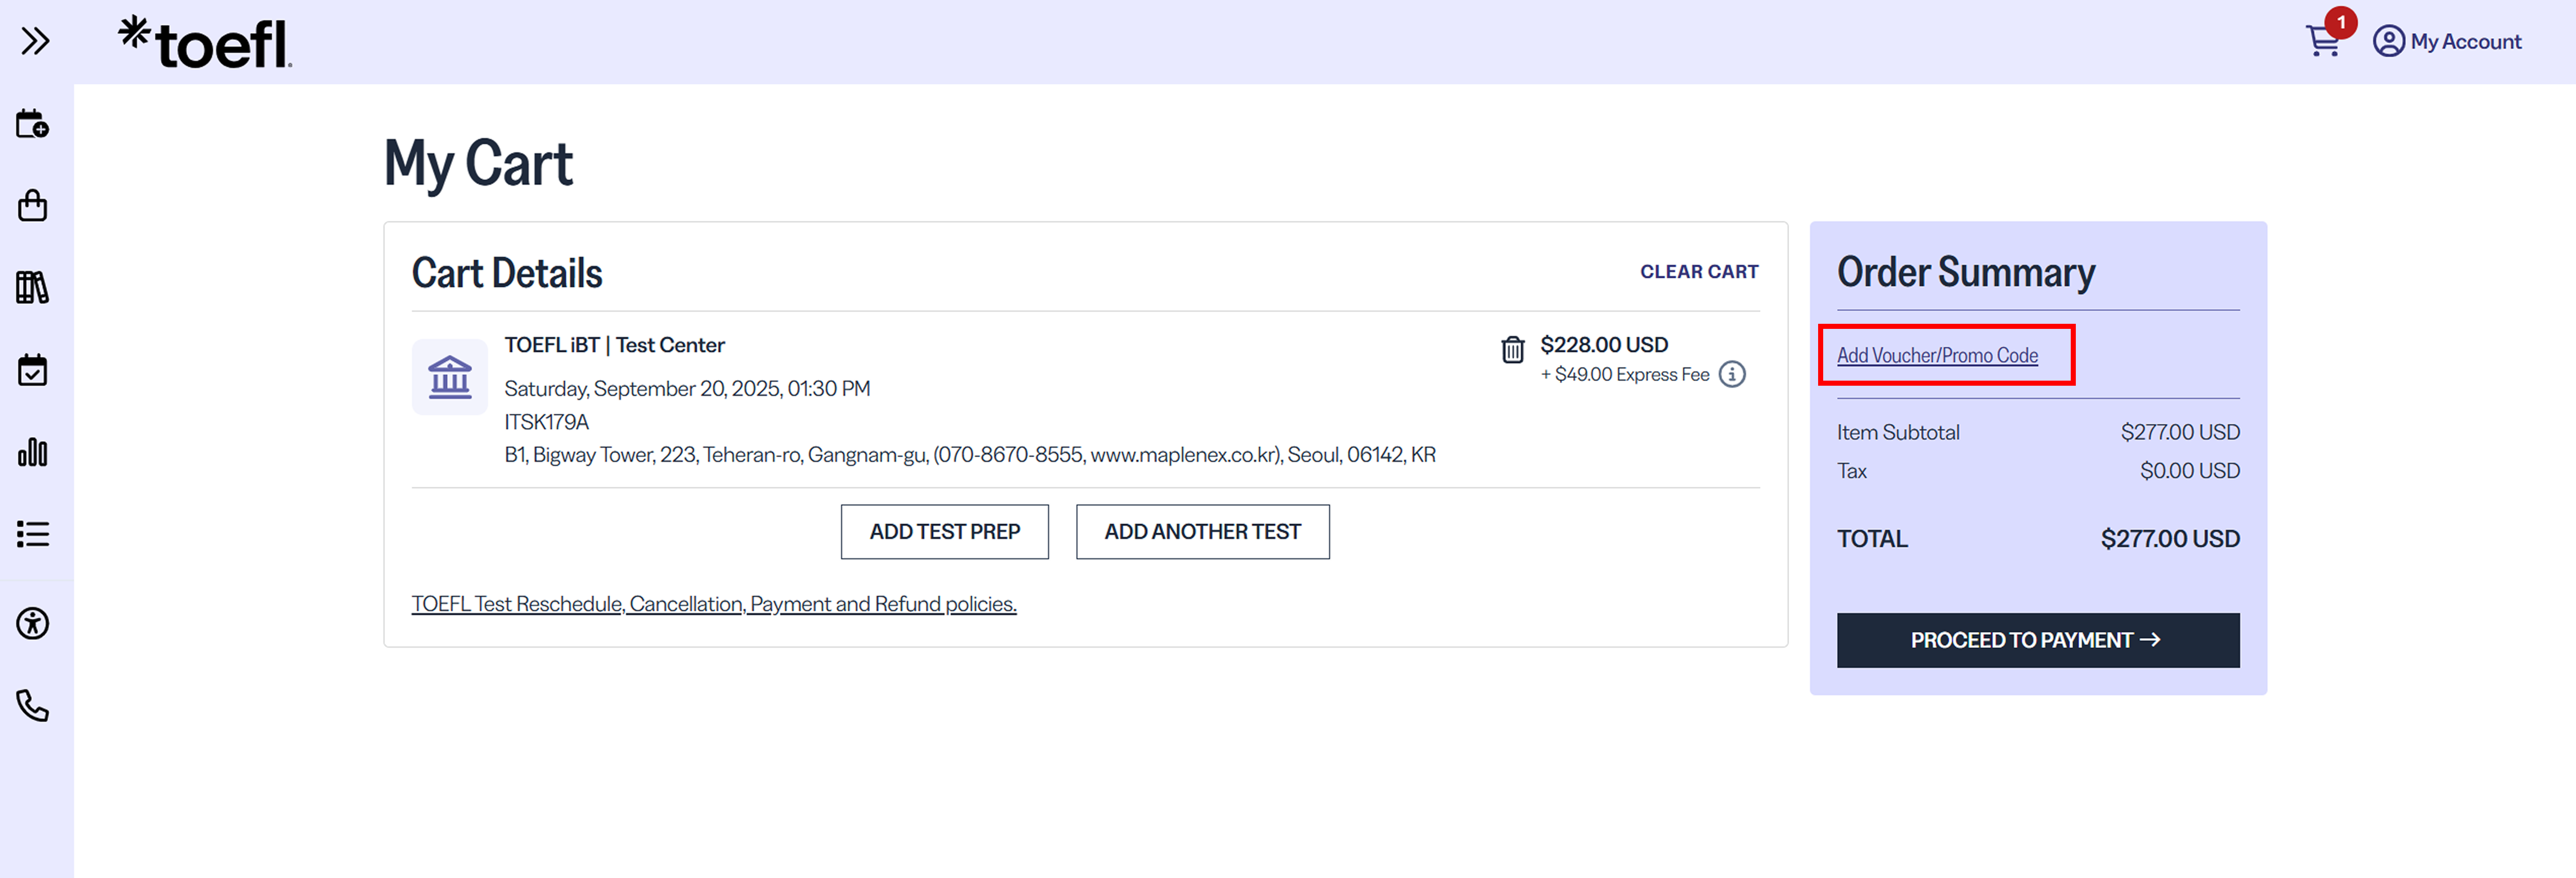Expand the sidebar with double chevron
The width and height of the screenshot is (2576, 878).
[x=35, y=41]
